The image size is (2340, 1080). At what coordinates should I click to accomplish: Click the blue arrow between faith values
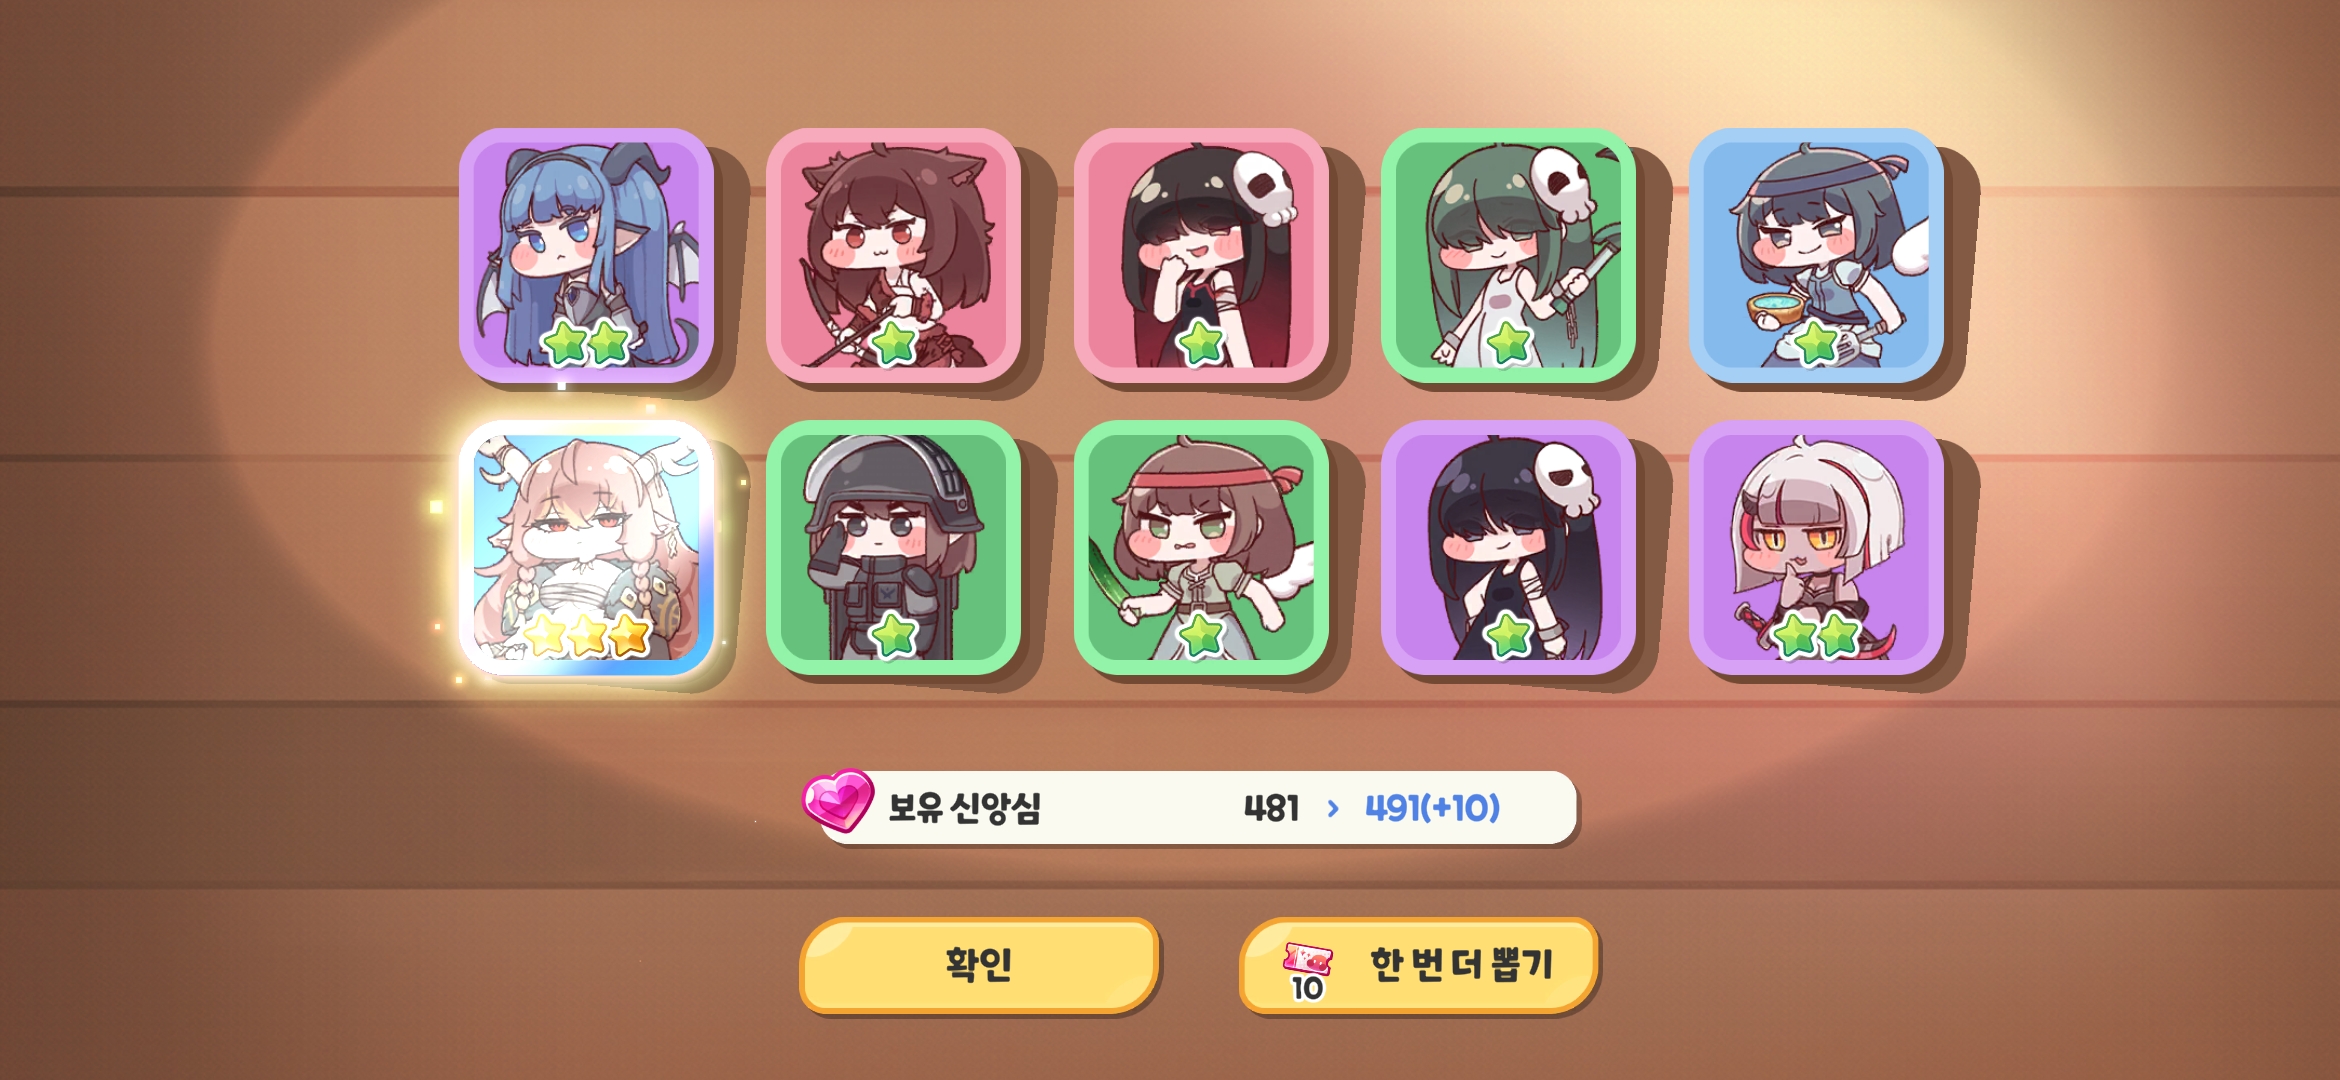pyautogui.click(x=1333, y=808)
